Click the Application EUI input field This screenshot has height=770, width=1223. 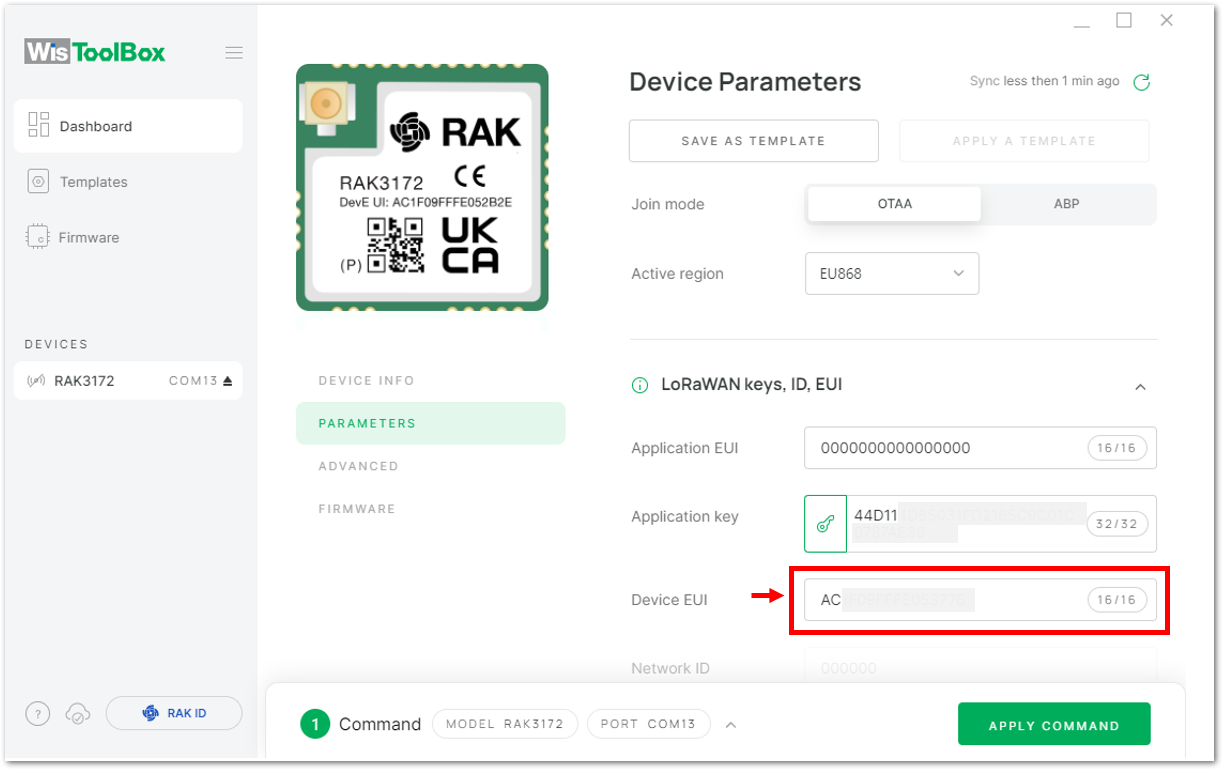[980, 448]
